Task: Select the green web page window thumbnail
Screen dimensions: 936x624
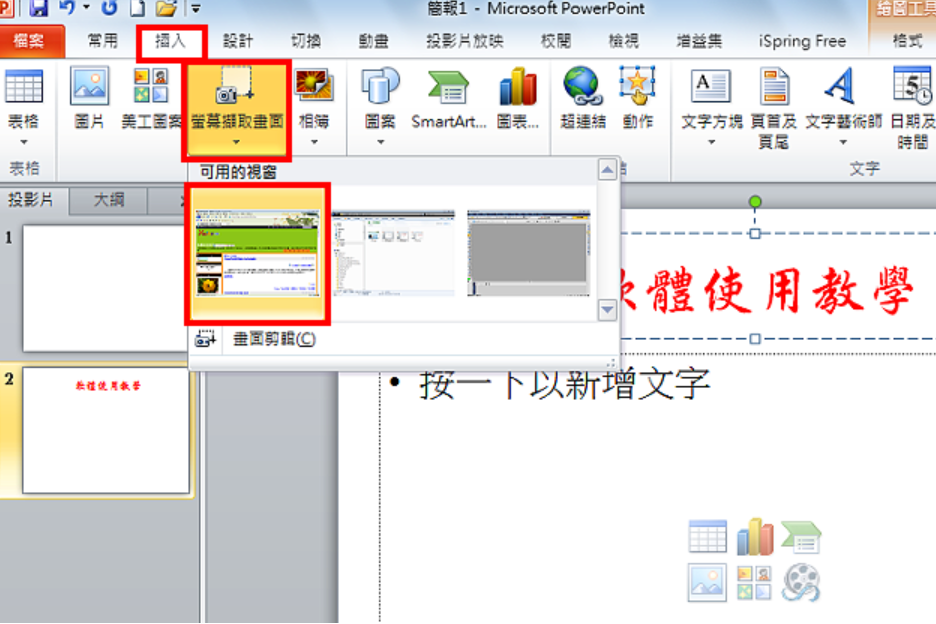Action: 257,254
